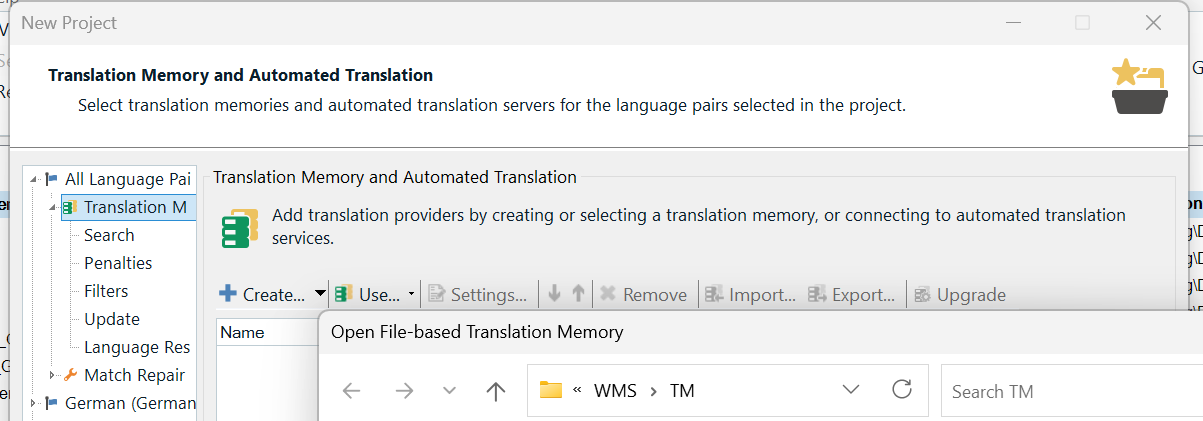Open recent locations dropdown in file dialog

(449, 391)
